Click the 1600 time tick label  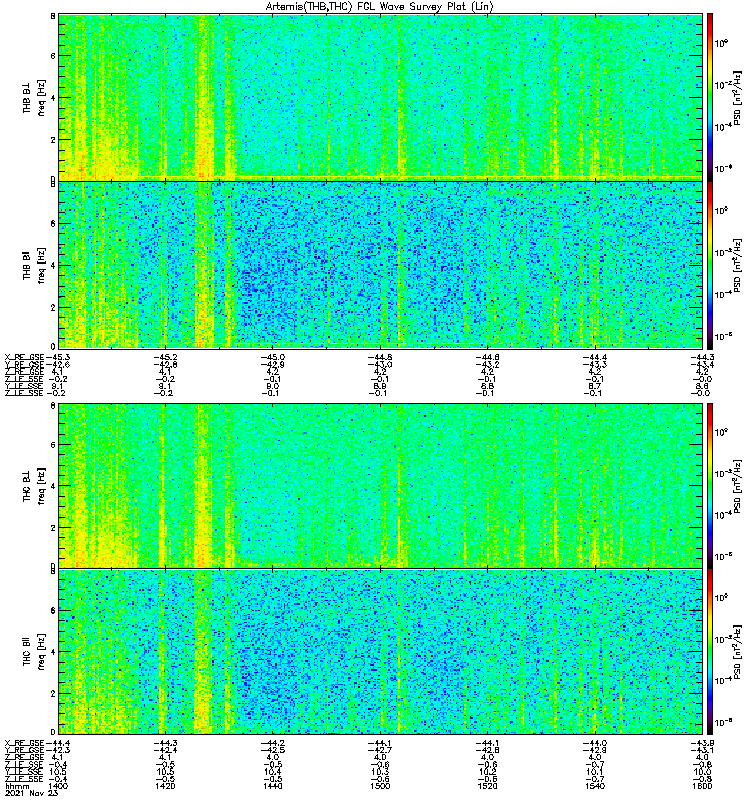click(702, 786)
